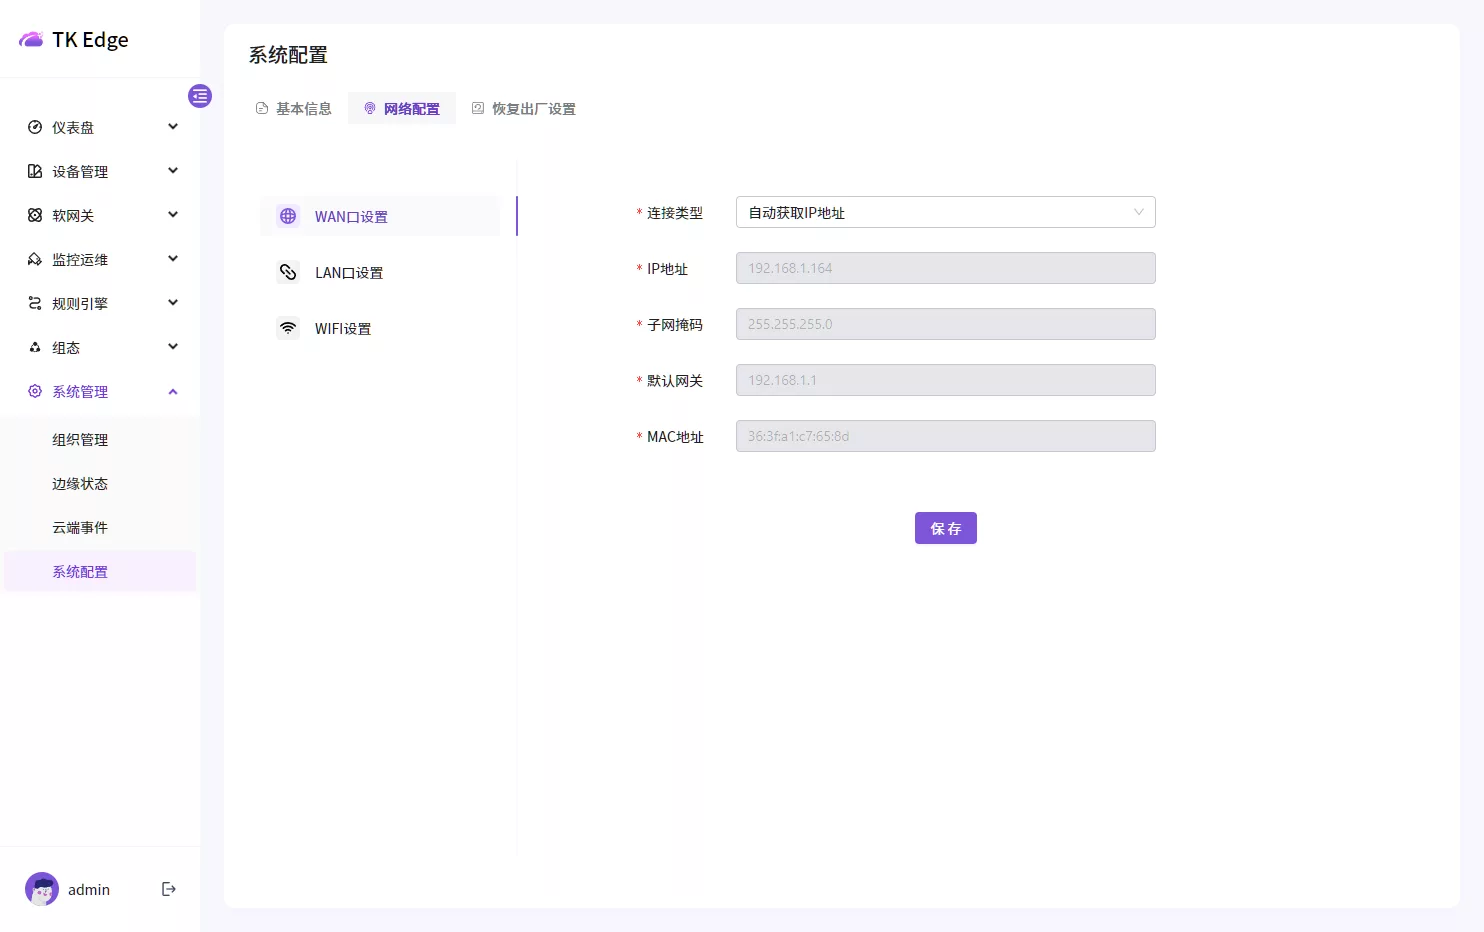
Task: Click the TK Edge cloud logo
Action: (x=31, y=40)
